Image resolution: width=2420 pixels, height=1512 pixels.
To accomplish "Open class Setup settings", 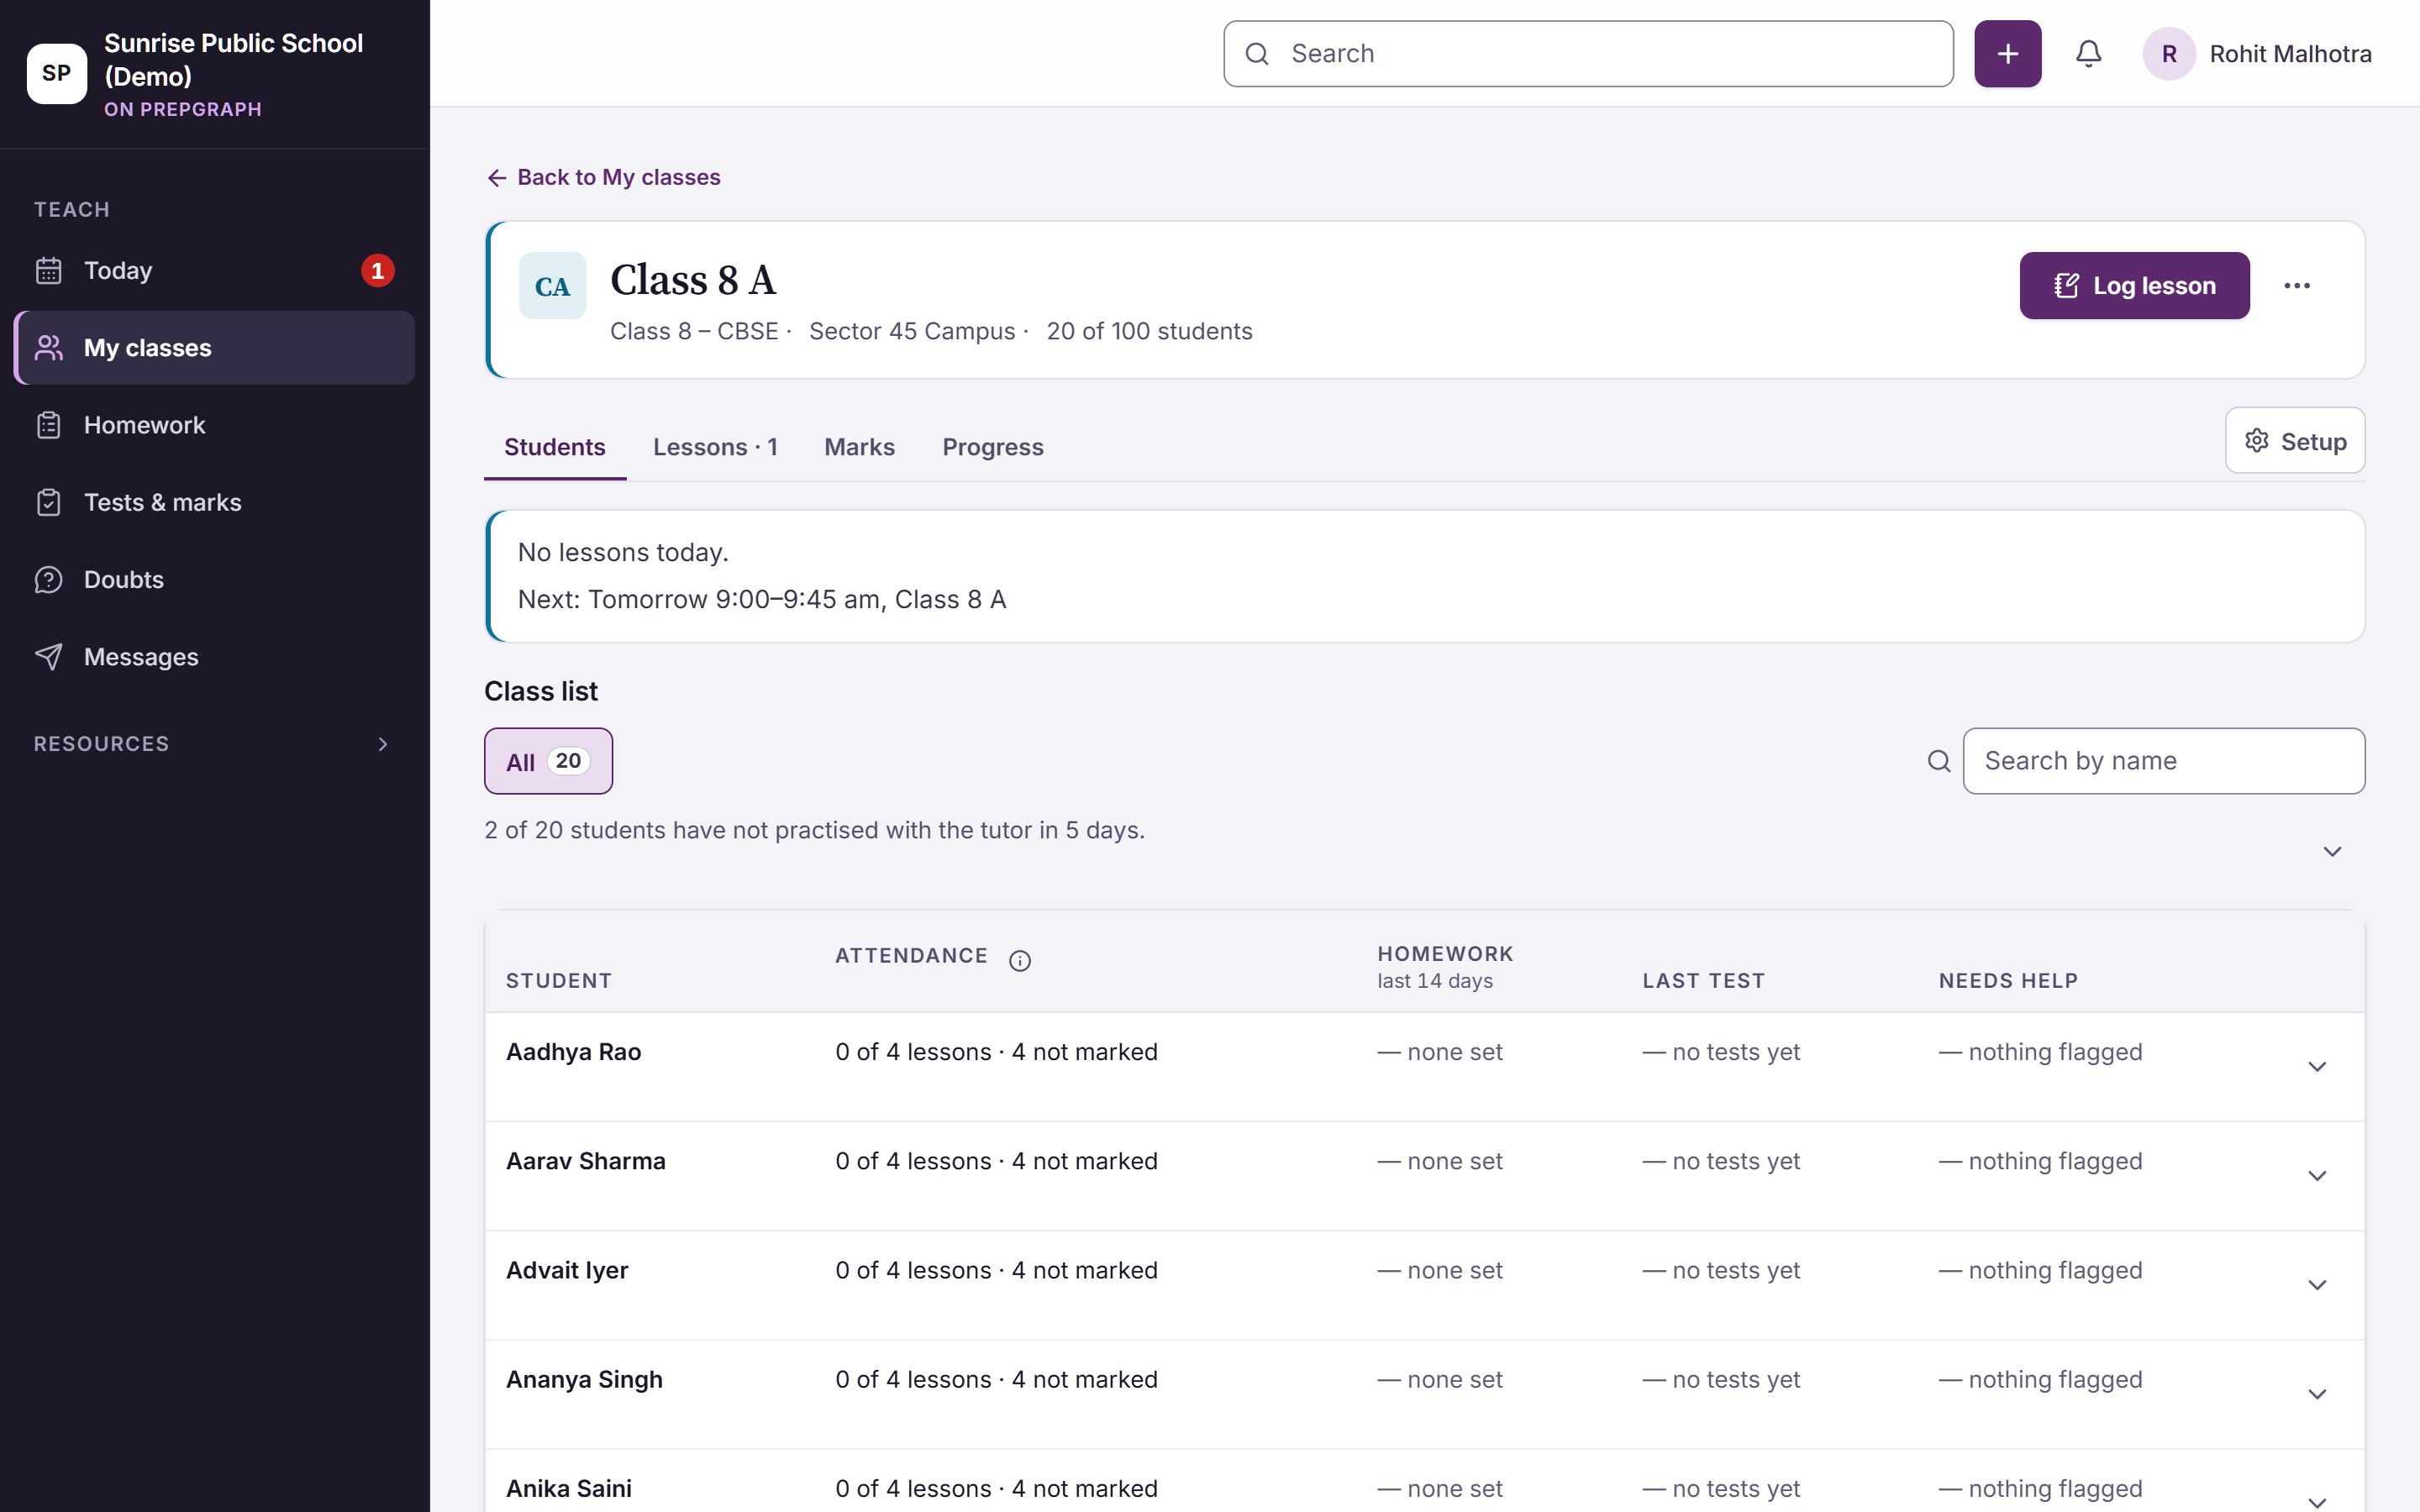I will point(2295,441).
